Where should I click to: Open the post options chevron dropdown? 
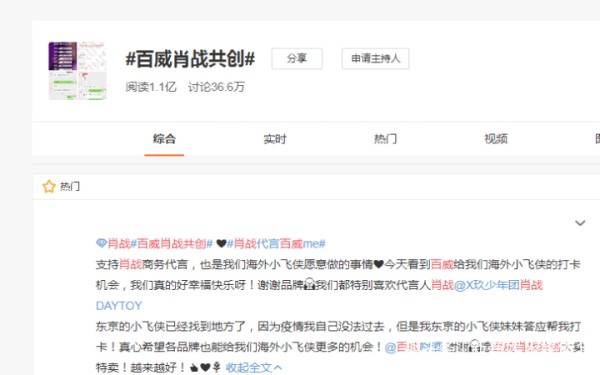tap(580, 223)
